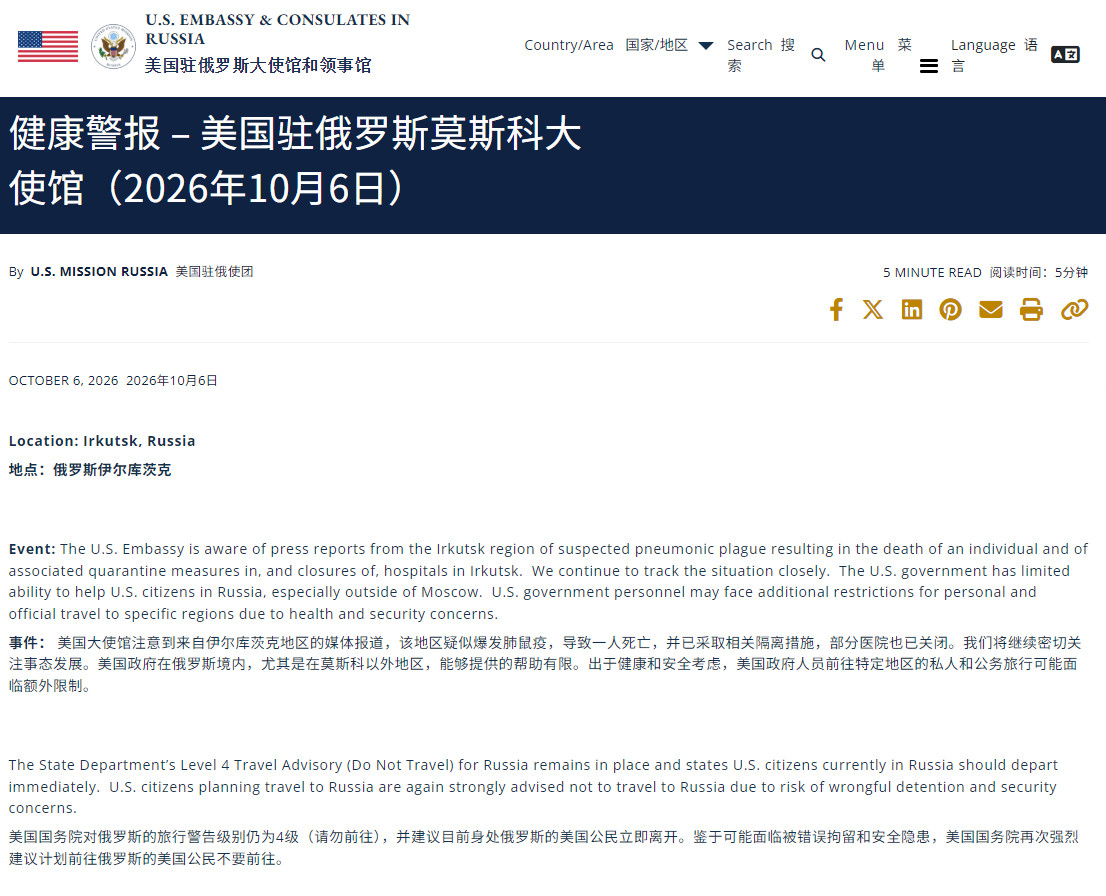
Task: Click the American flag icon
Action: (x=48, y=47)
